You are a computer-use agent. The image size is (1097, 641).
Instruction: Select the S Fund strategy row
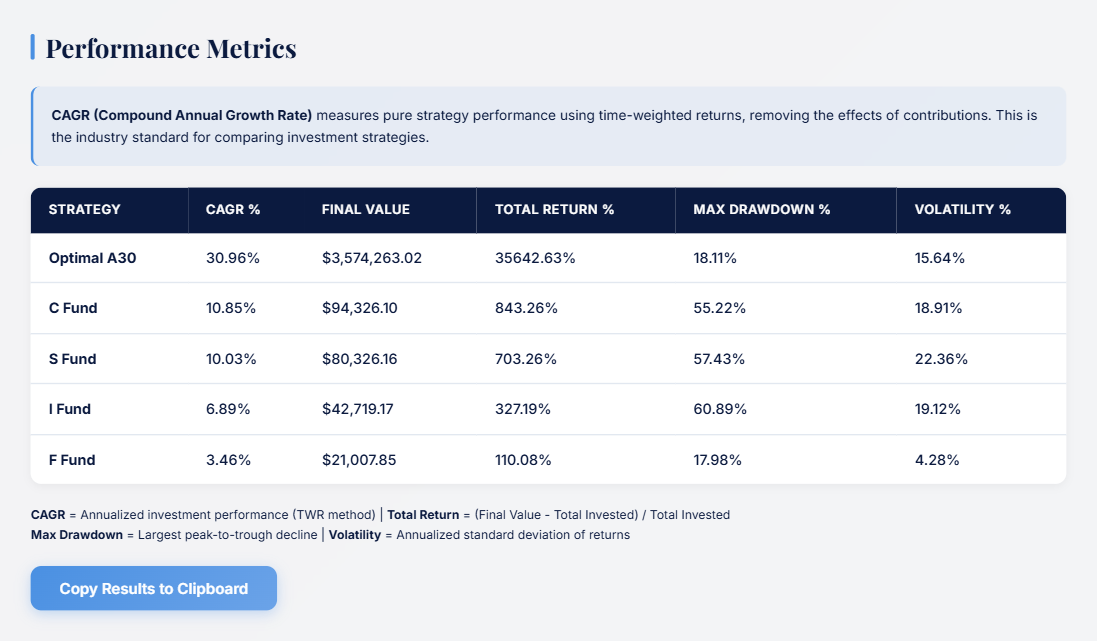coord(73,359)
